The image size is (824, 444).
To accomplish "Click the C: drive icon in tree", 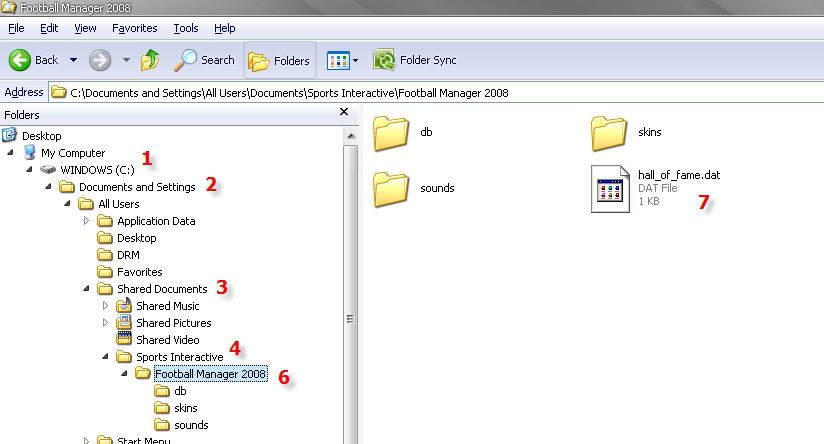I will click(x=48, y=169).
